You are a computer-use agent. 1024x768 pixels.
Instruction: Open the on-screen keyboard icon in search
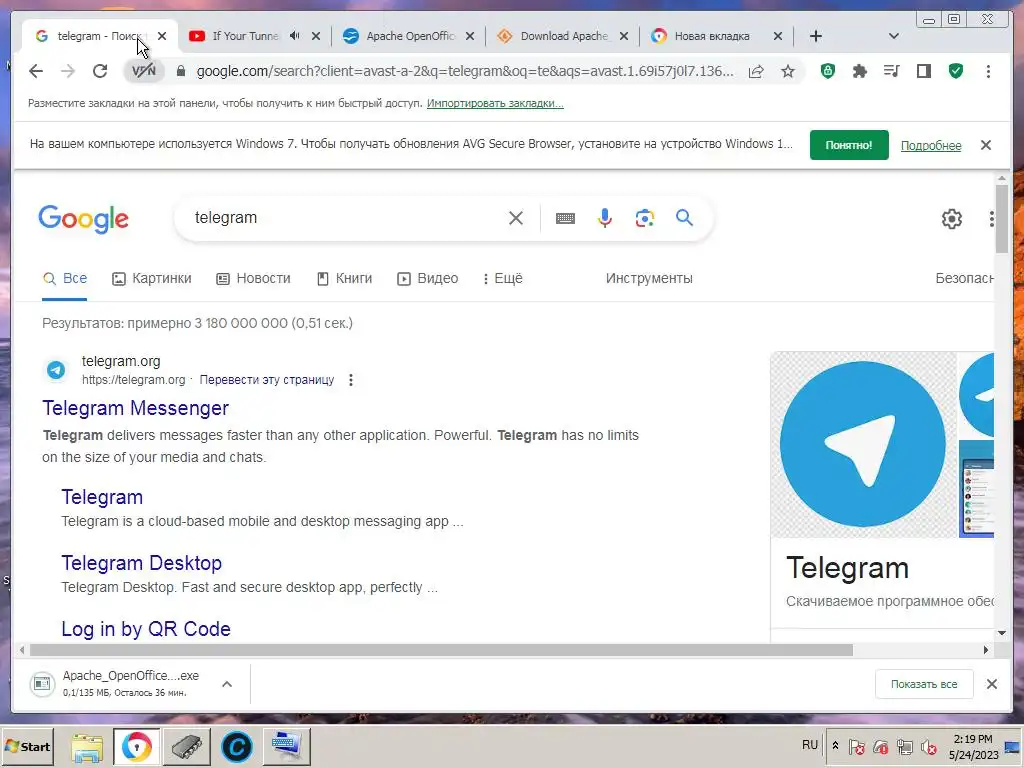[566, 218]
